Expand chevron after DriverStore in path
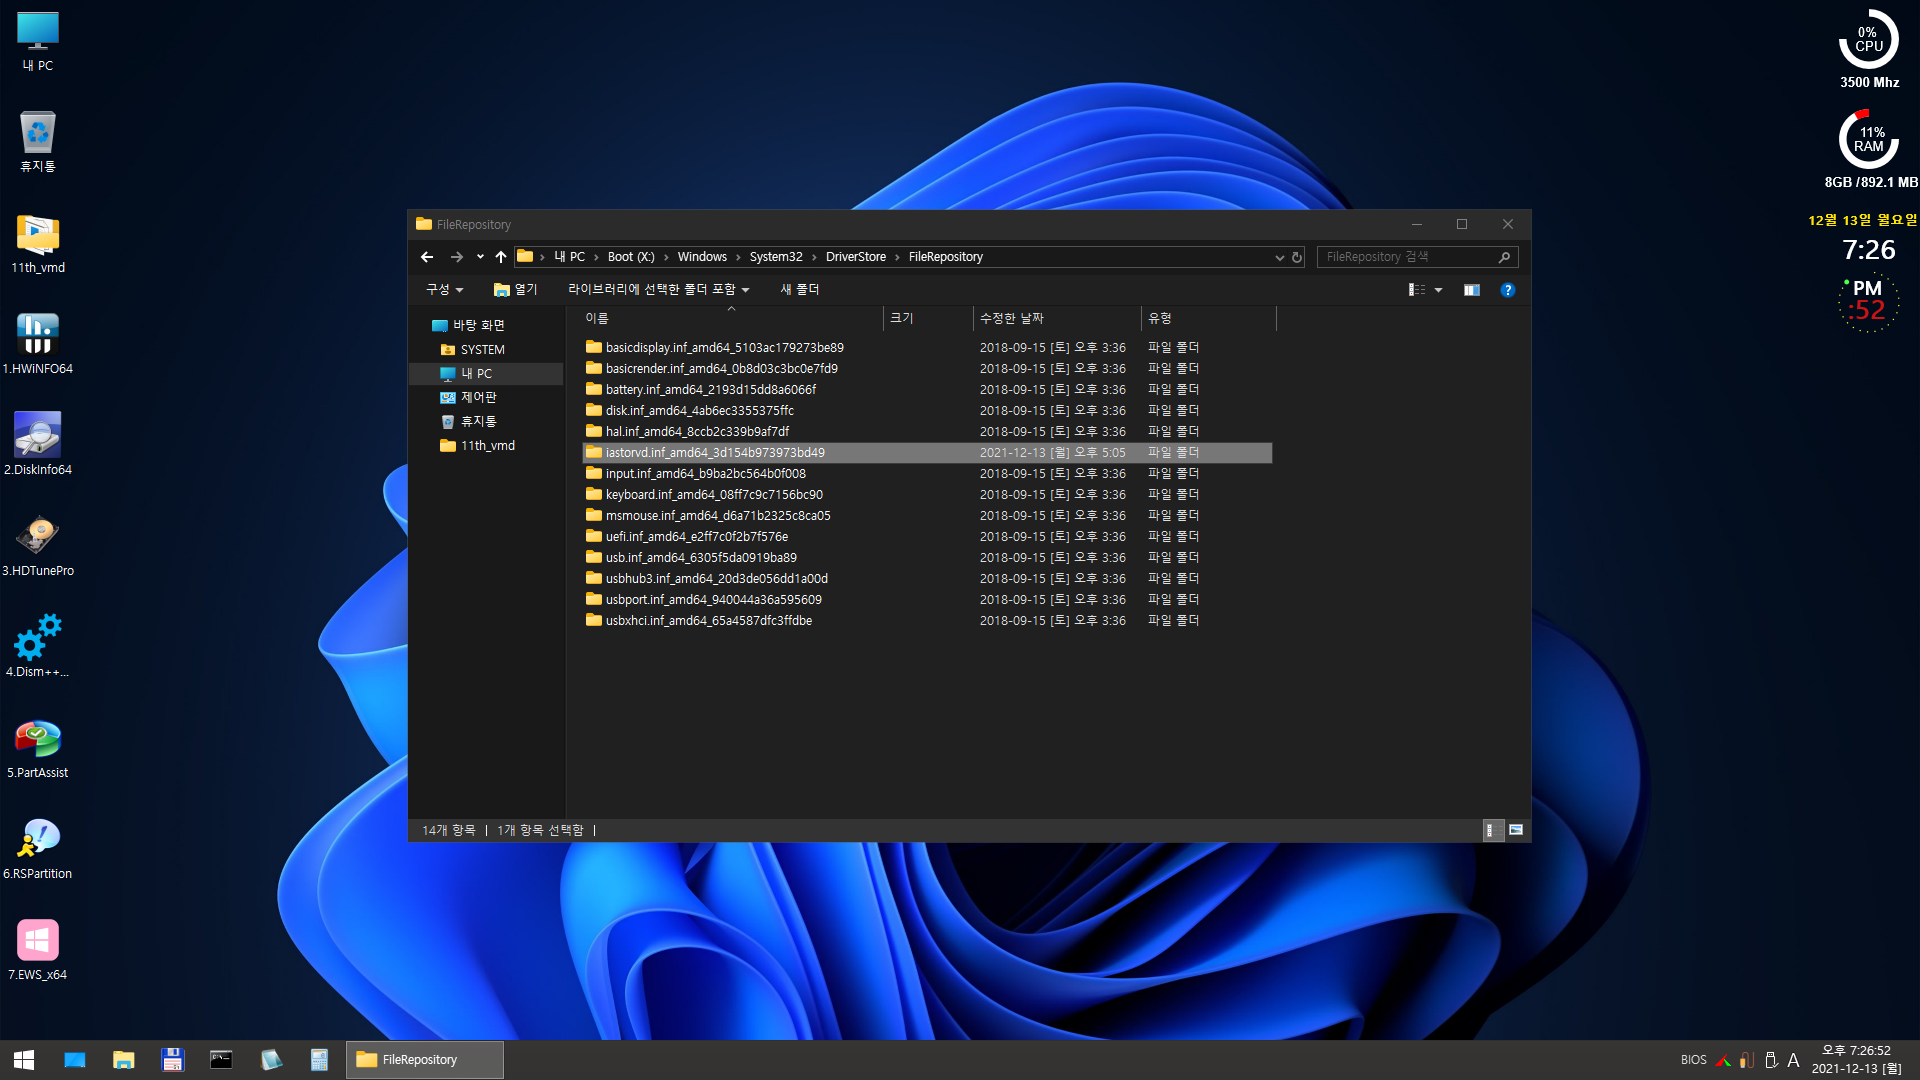 897,257
